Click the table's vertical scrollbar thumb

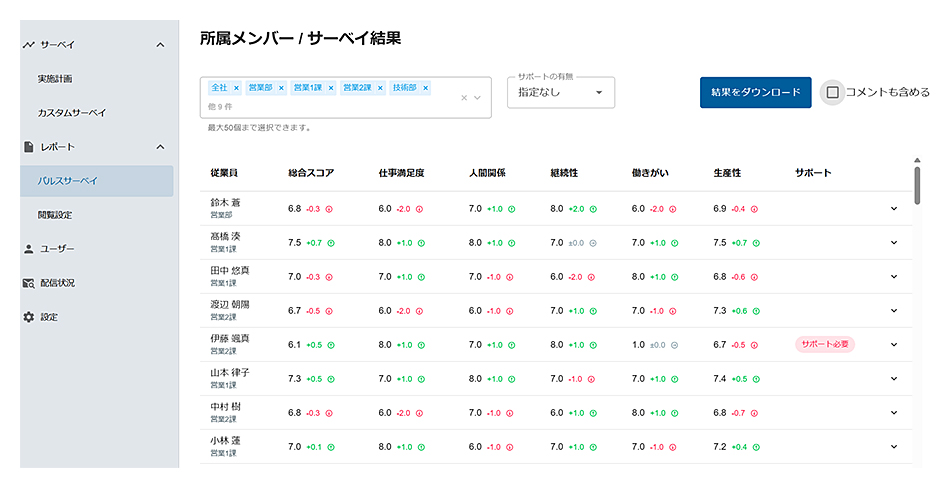[917, 184]
